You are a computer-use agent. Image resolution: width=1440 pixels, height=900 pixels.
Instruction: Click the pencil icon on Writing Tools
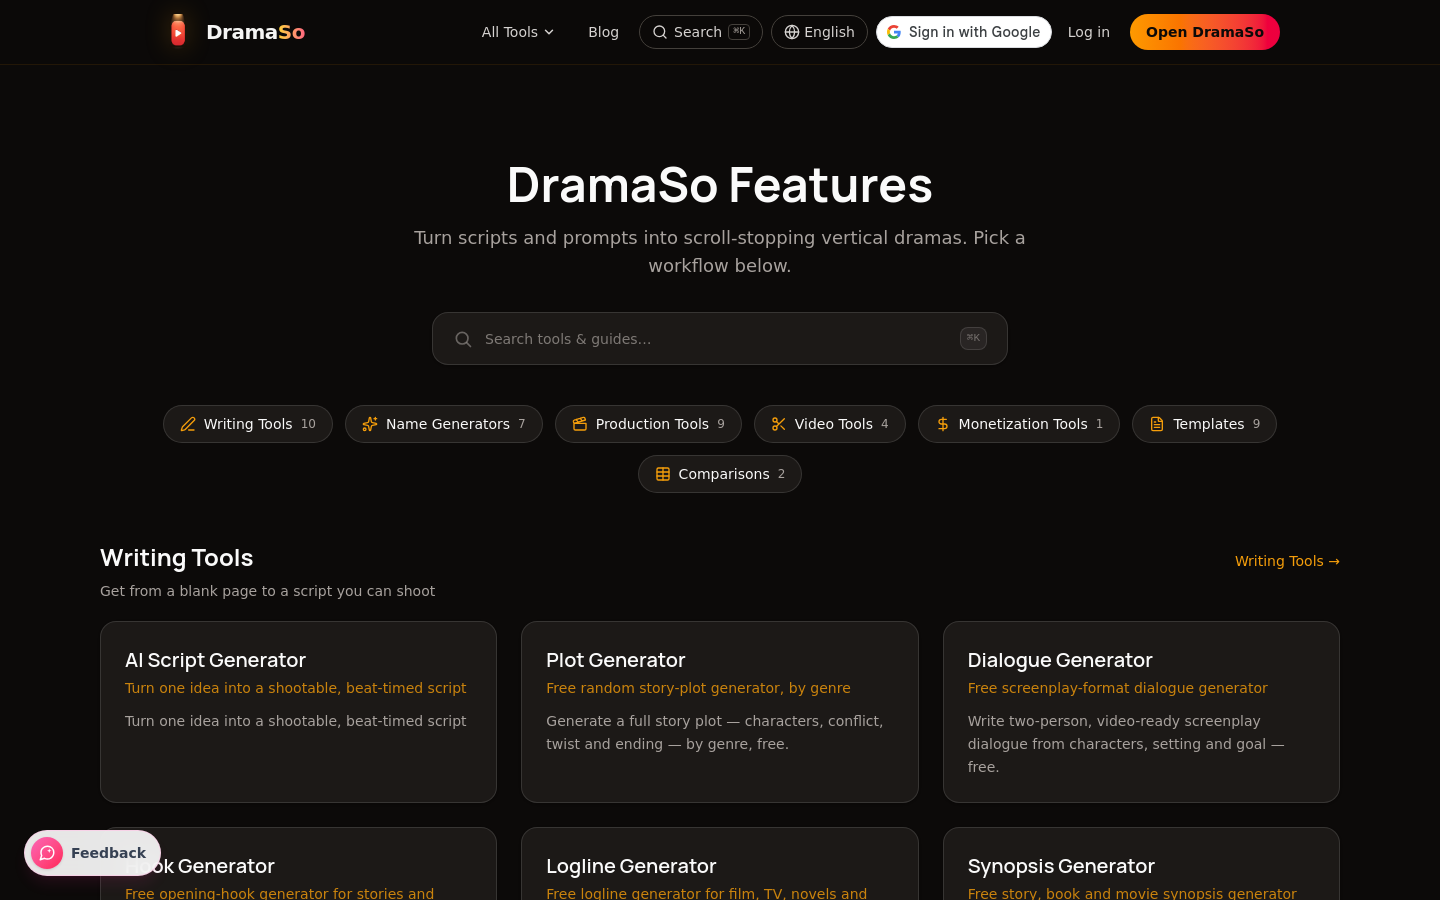(188, 424)
